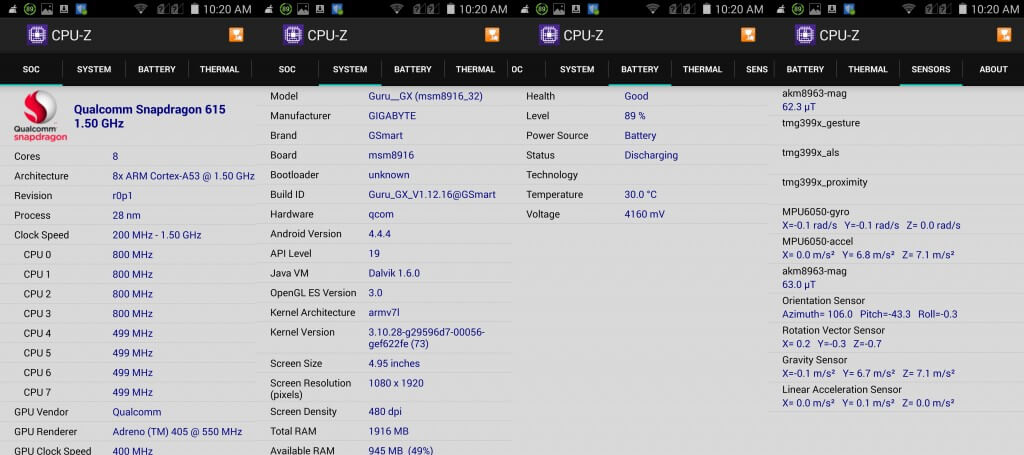1024x455 pixels.
Task: Click the CPU 3 row
Action: click(x=128, y=313)
